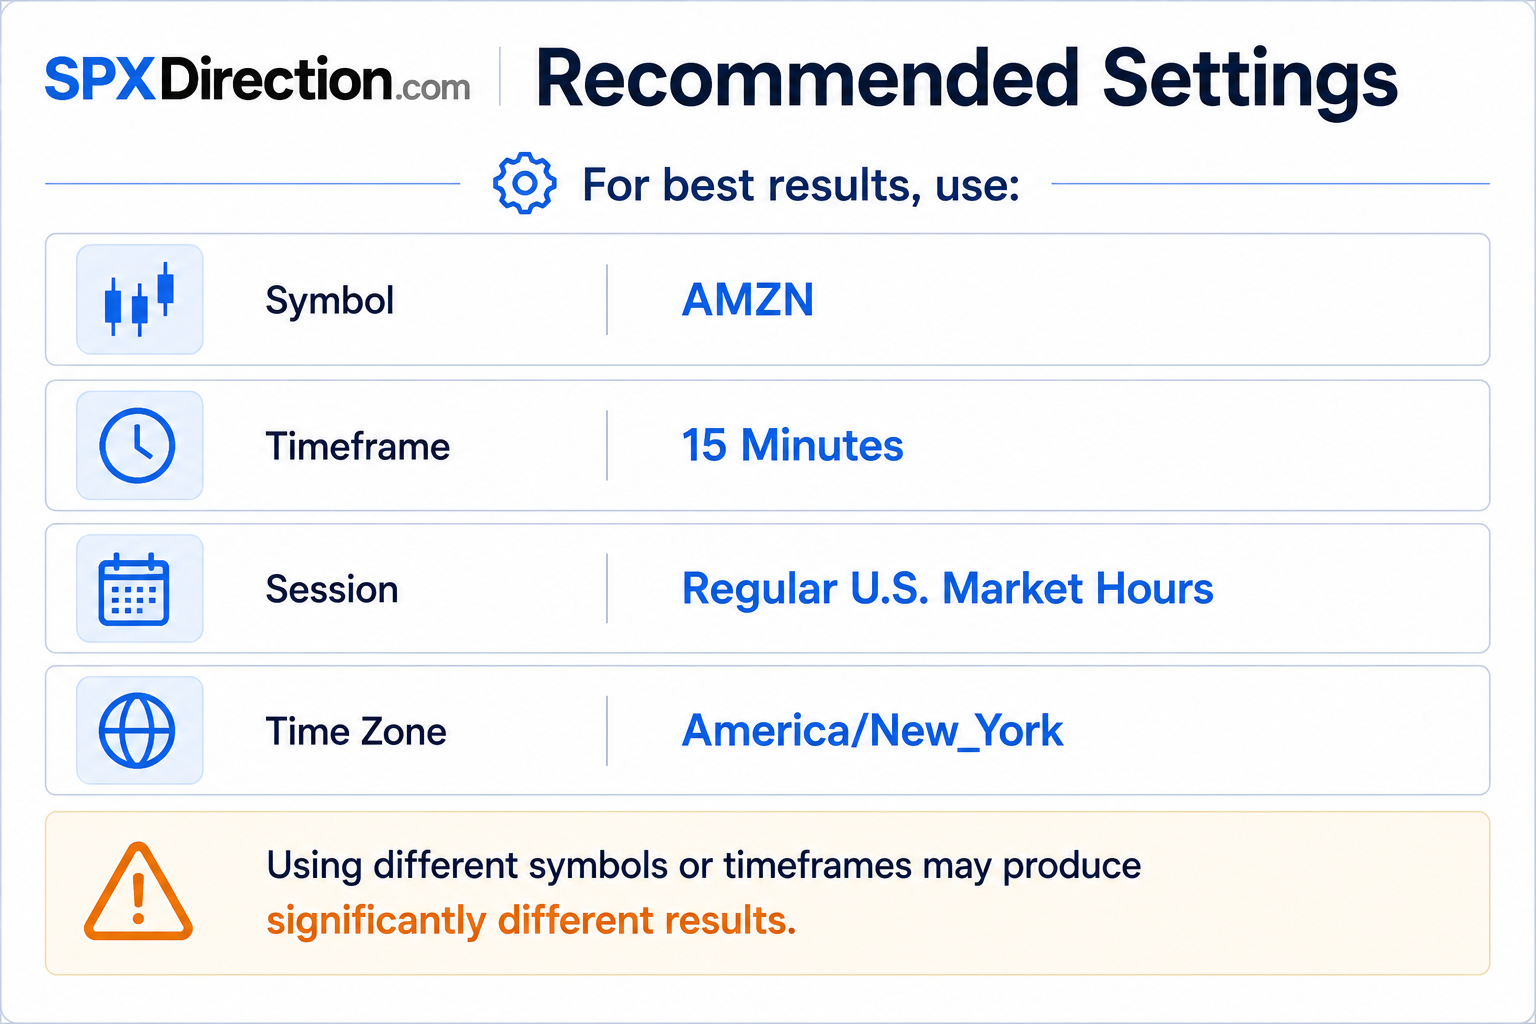Image resolution: width=1536 pixels, height=1024 pixels.
Task: Open the SPXDirection.com logo
Action: tap(258, 80)
